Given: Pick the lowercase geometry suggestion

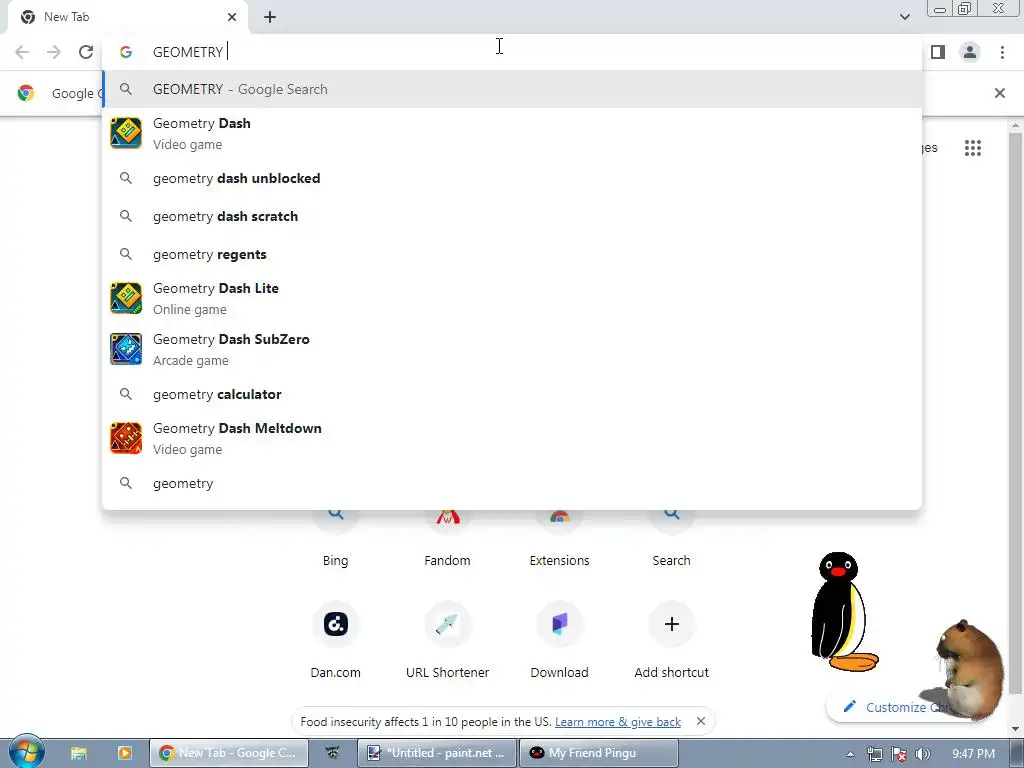Looking at the screenshot, I should pyautogui.click(x=512, y=483).
